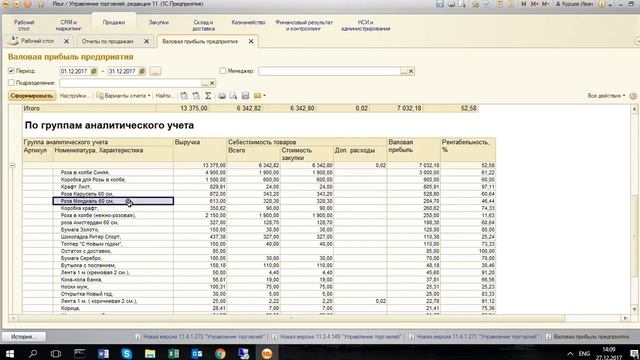Image resolution: width=640 pixels, height=360 pixels.
Task: Click the Windows Start button
Action: pos(9,353)
